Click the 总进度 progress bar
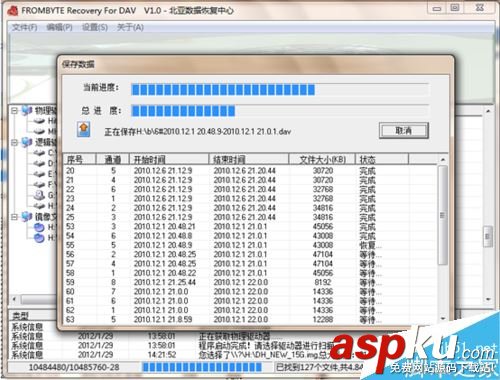This screenshot has height=380, width=500. pos(280,111)
